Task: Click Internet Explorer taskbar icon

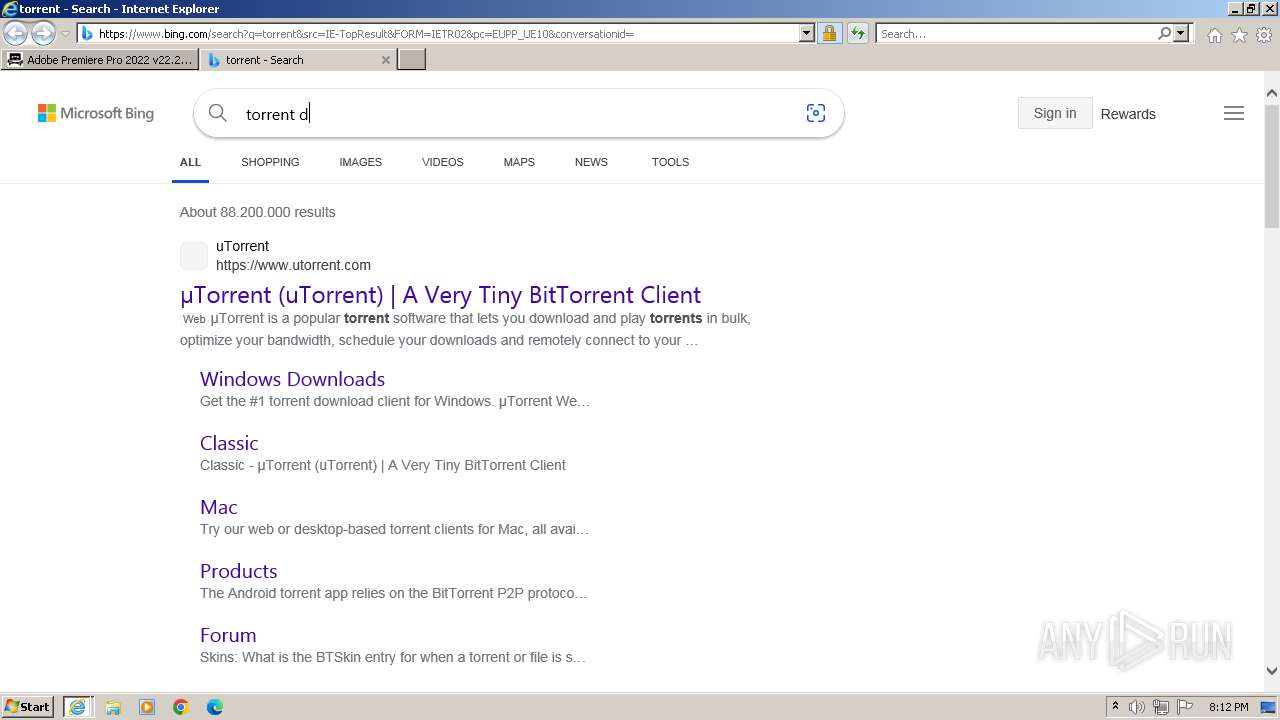Action: [x=77, y=707]
